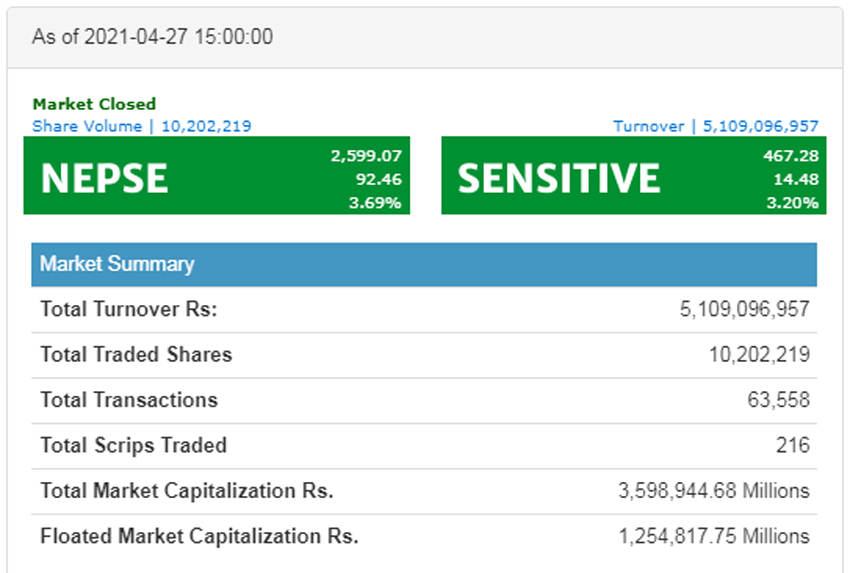The height and width of the screenshot is (573, 850).
Task: Click the As of 2021-04-27 timestamp header
Action: click(152, 37)
